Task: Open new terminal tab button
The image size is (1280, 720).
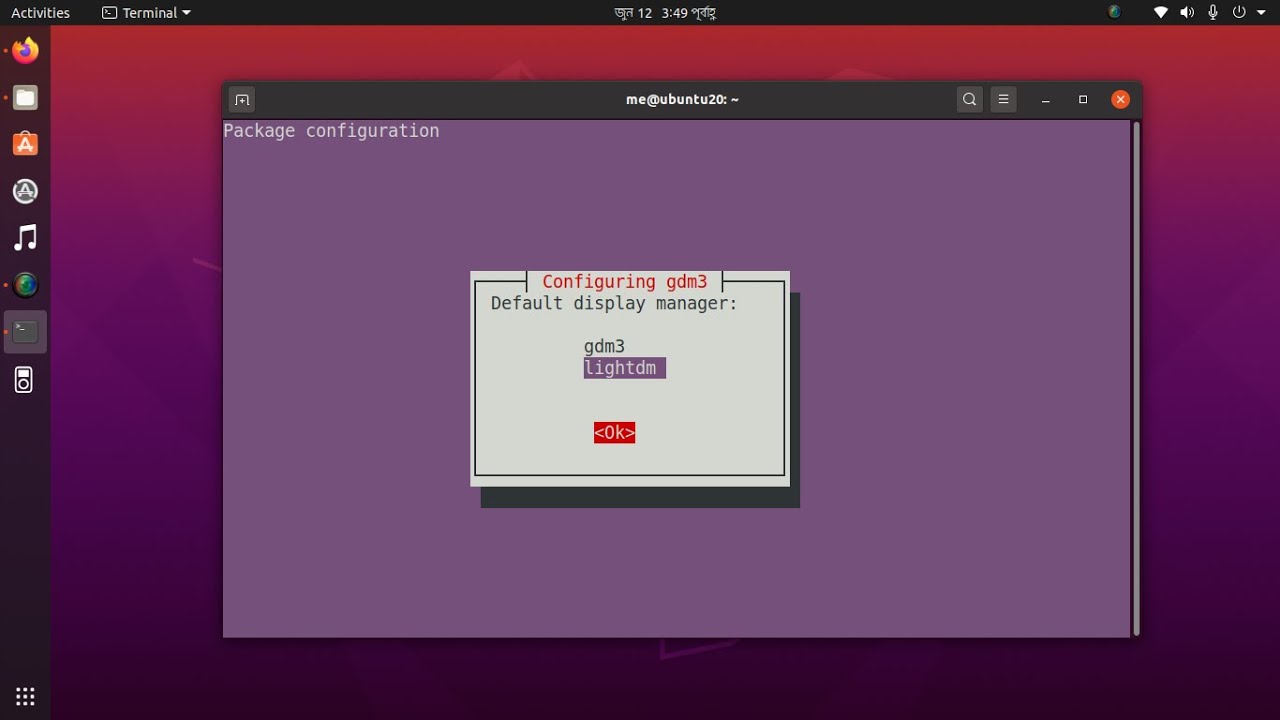Action: point(241,99)
